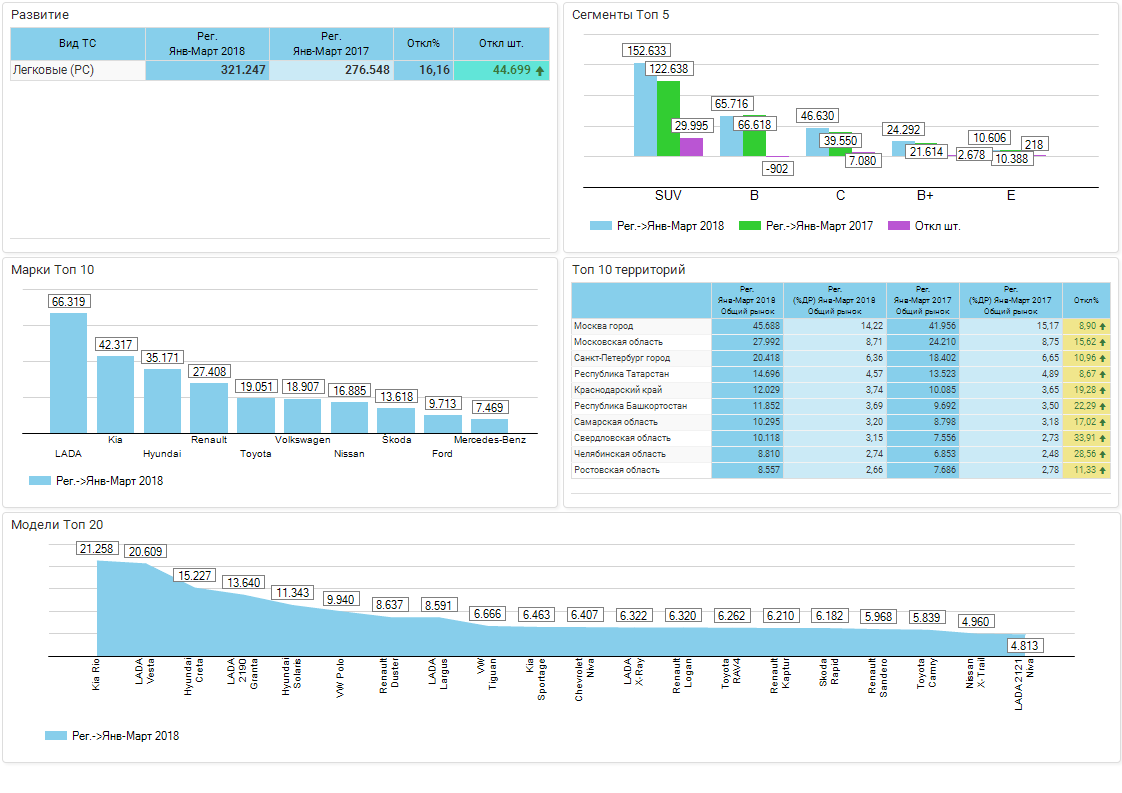
Task: Toggle the blue 2018 legend swatch in Сегменты Топ 5
Action: click(x=601, y=226)
